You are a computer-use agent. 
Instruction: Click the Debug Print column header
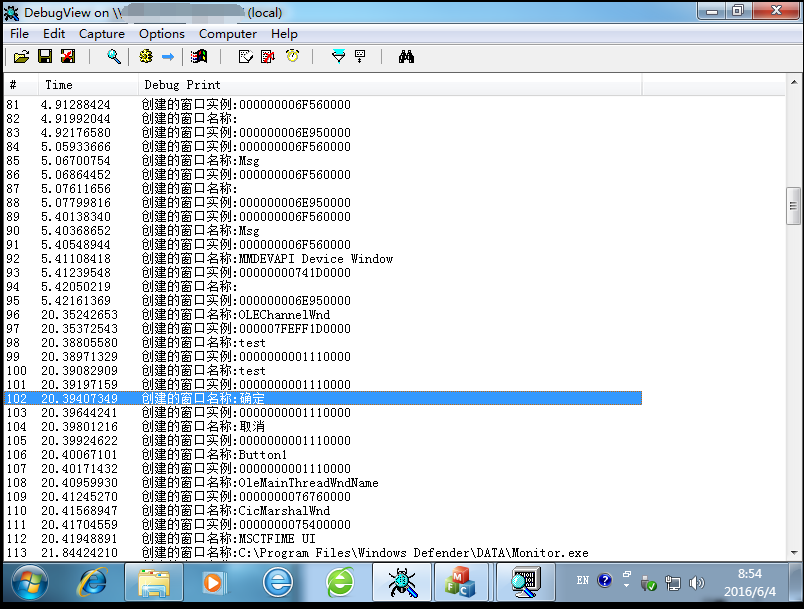coord(390,85)
